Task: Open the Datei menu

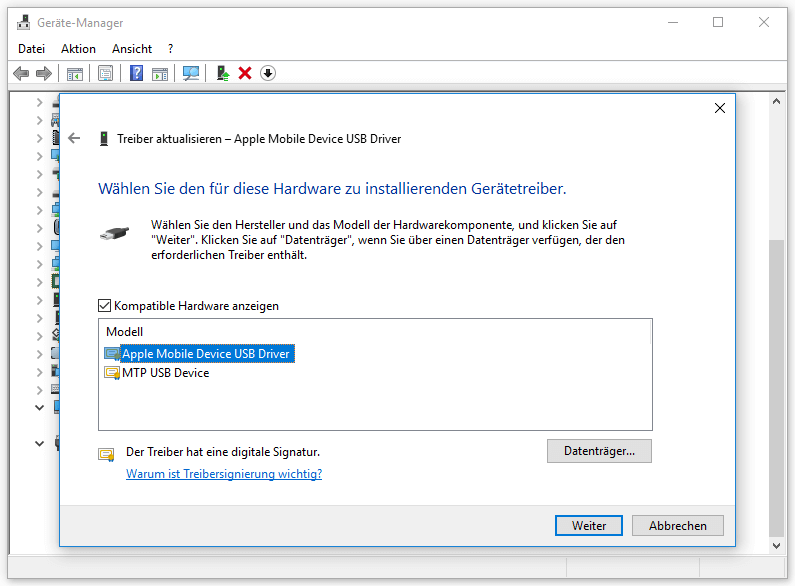Action: pyautogui.click(x=31, y=49)
